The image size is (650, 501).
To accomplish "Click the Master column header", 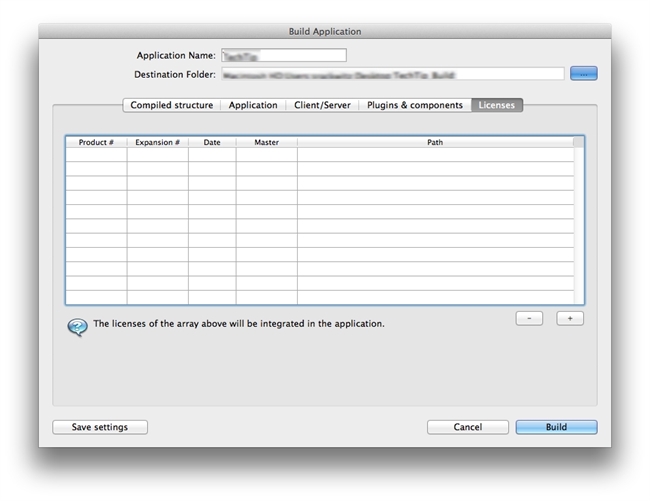I will [266, 143].
